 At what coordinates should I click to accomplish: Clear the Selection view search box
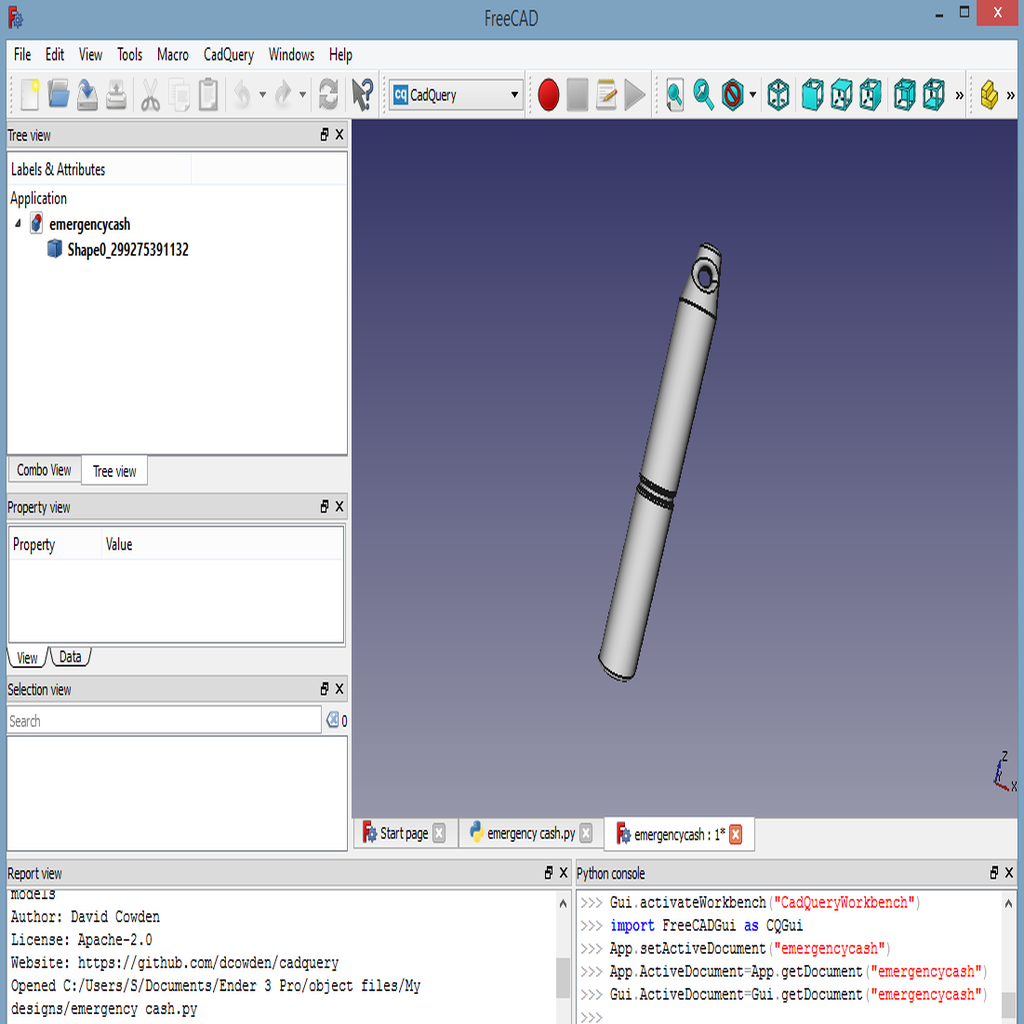[x=332, y=720]
